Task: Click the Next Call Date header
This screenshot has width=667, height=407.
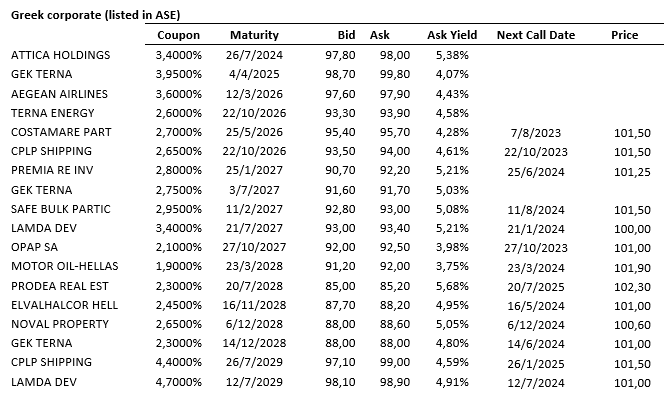Action: pos(535,35)
